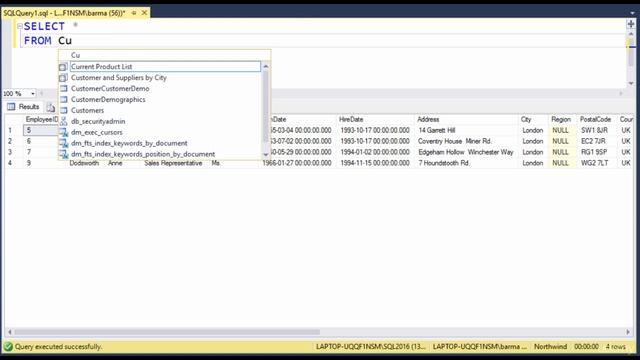
Task: Click the table icon beside Customers suggestion
Action: click(63, 111)
